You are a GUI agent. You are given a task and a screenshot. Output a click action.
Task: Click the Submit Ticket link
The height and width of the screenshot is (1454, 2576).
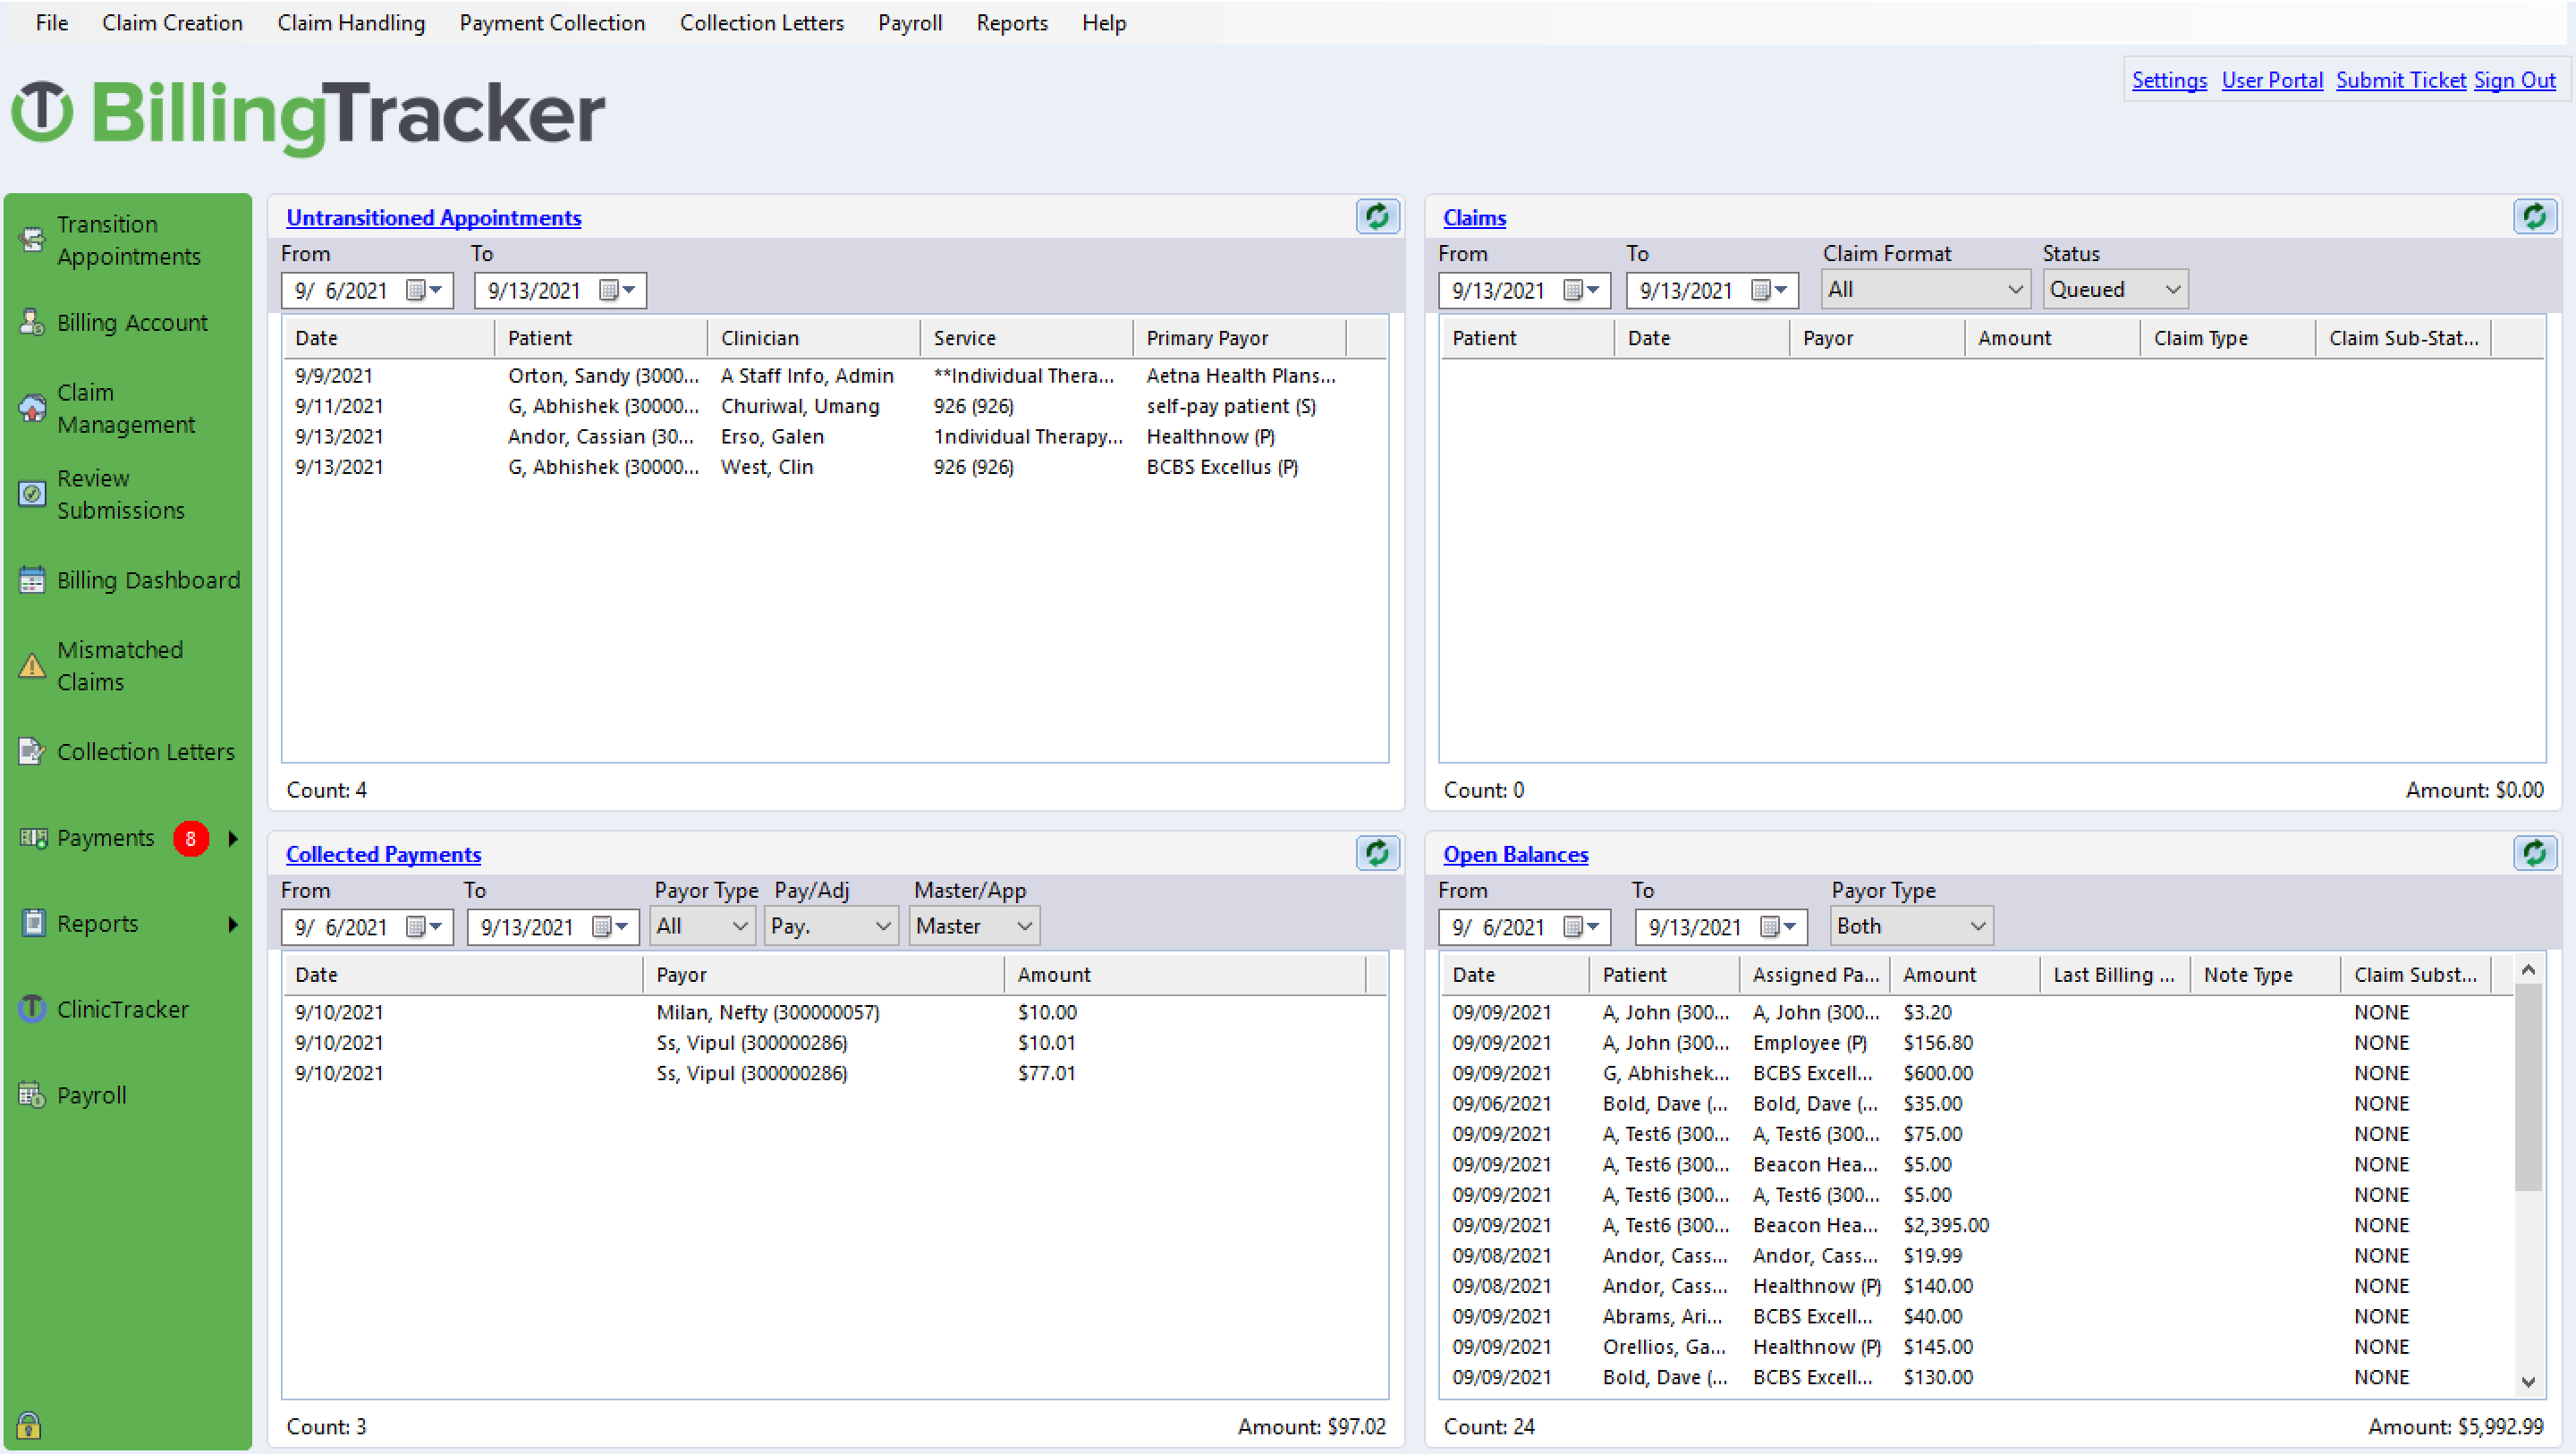tap(2400, 80)
